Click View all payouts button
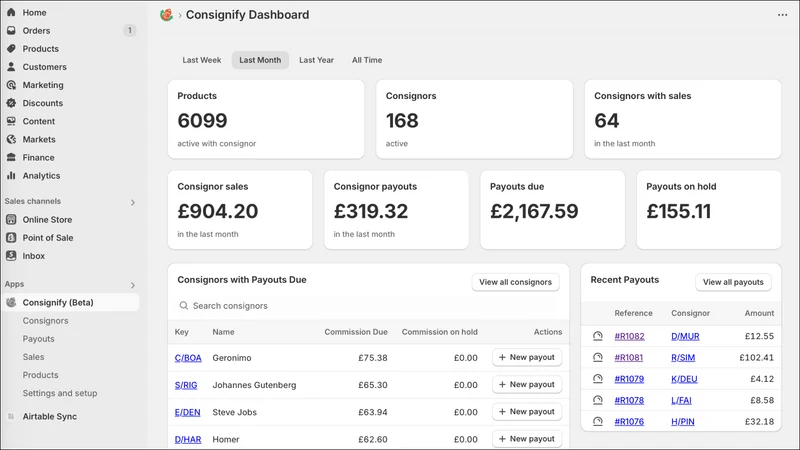The height and width of the screenshot is (450, 800). (733, 282)
